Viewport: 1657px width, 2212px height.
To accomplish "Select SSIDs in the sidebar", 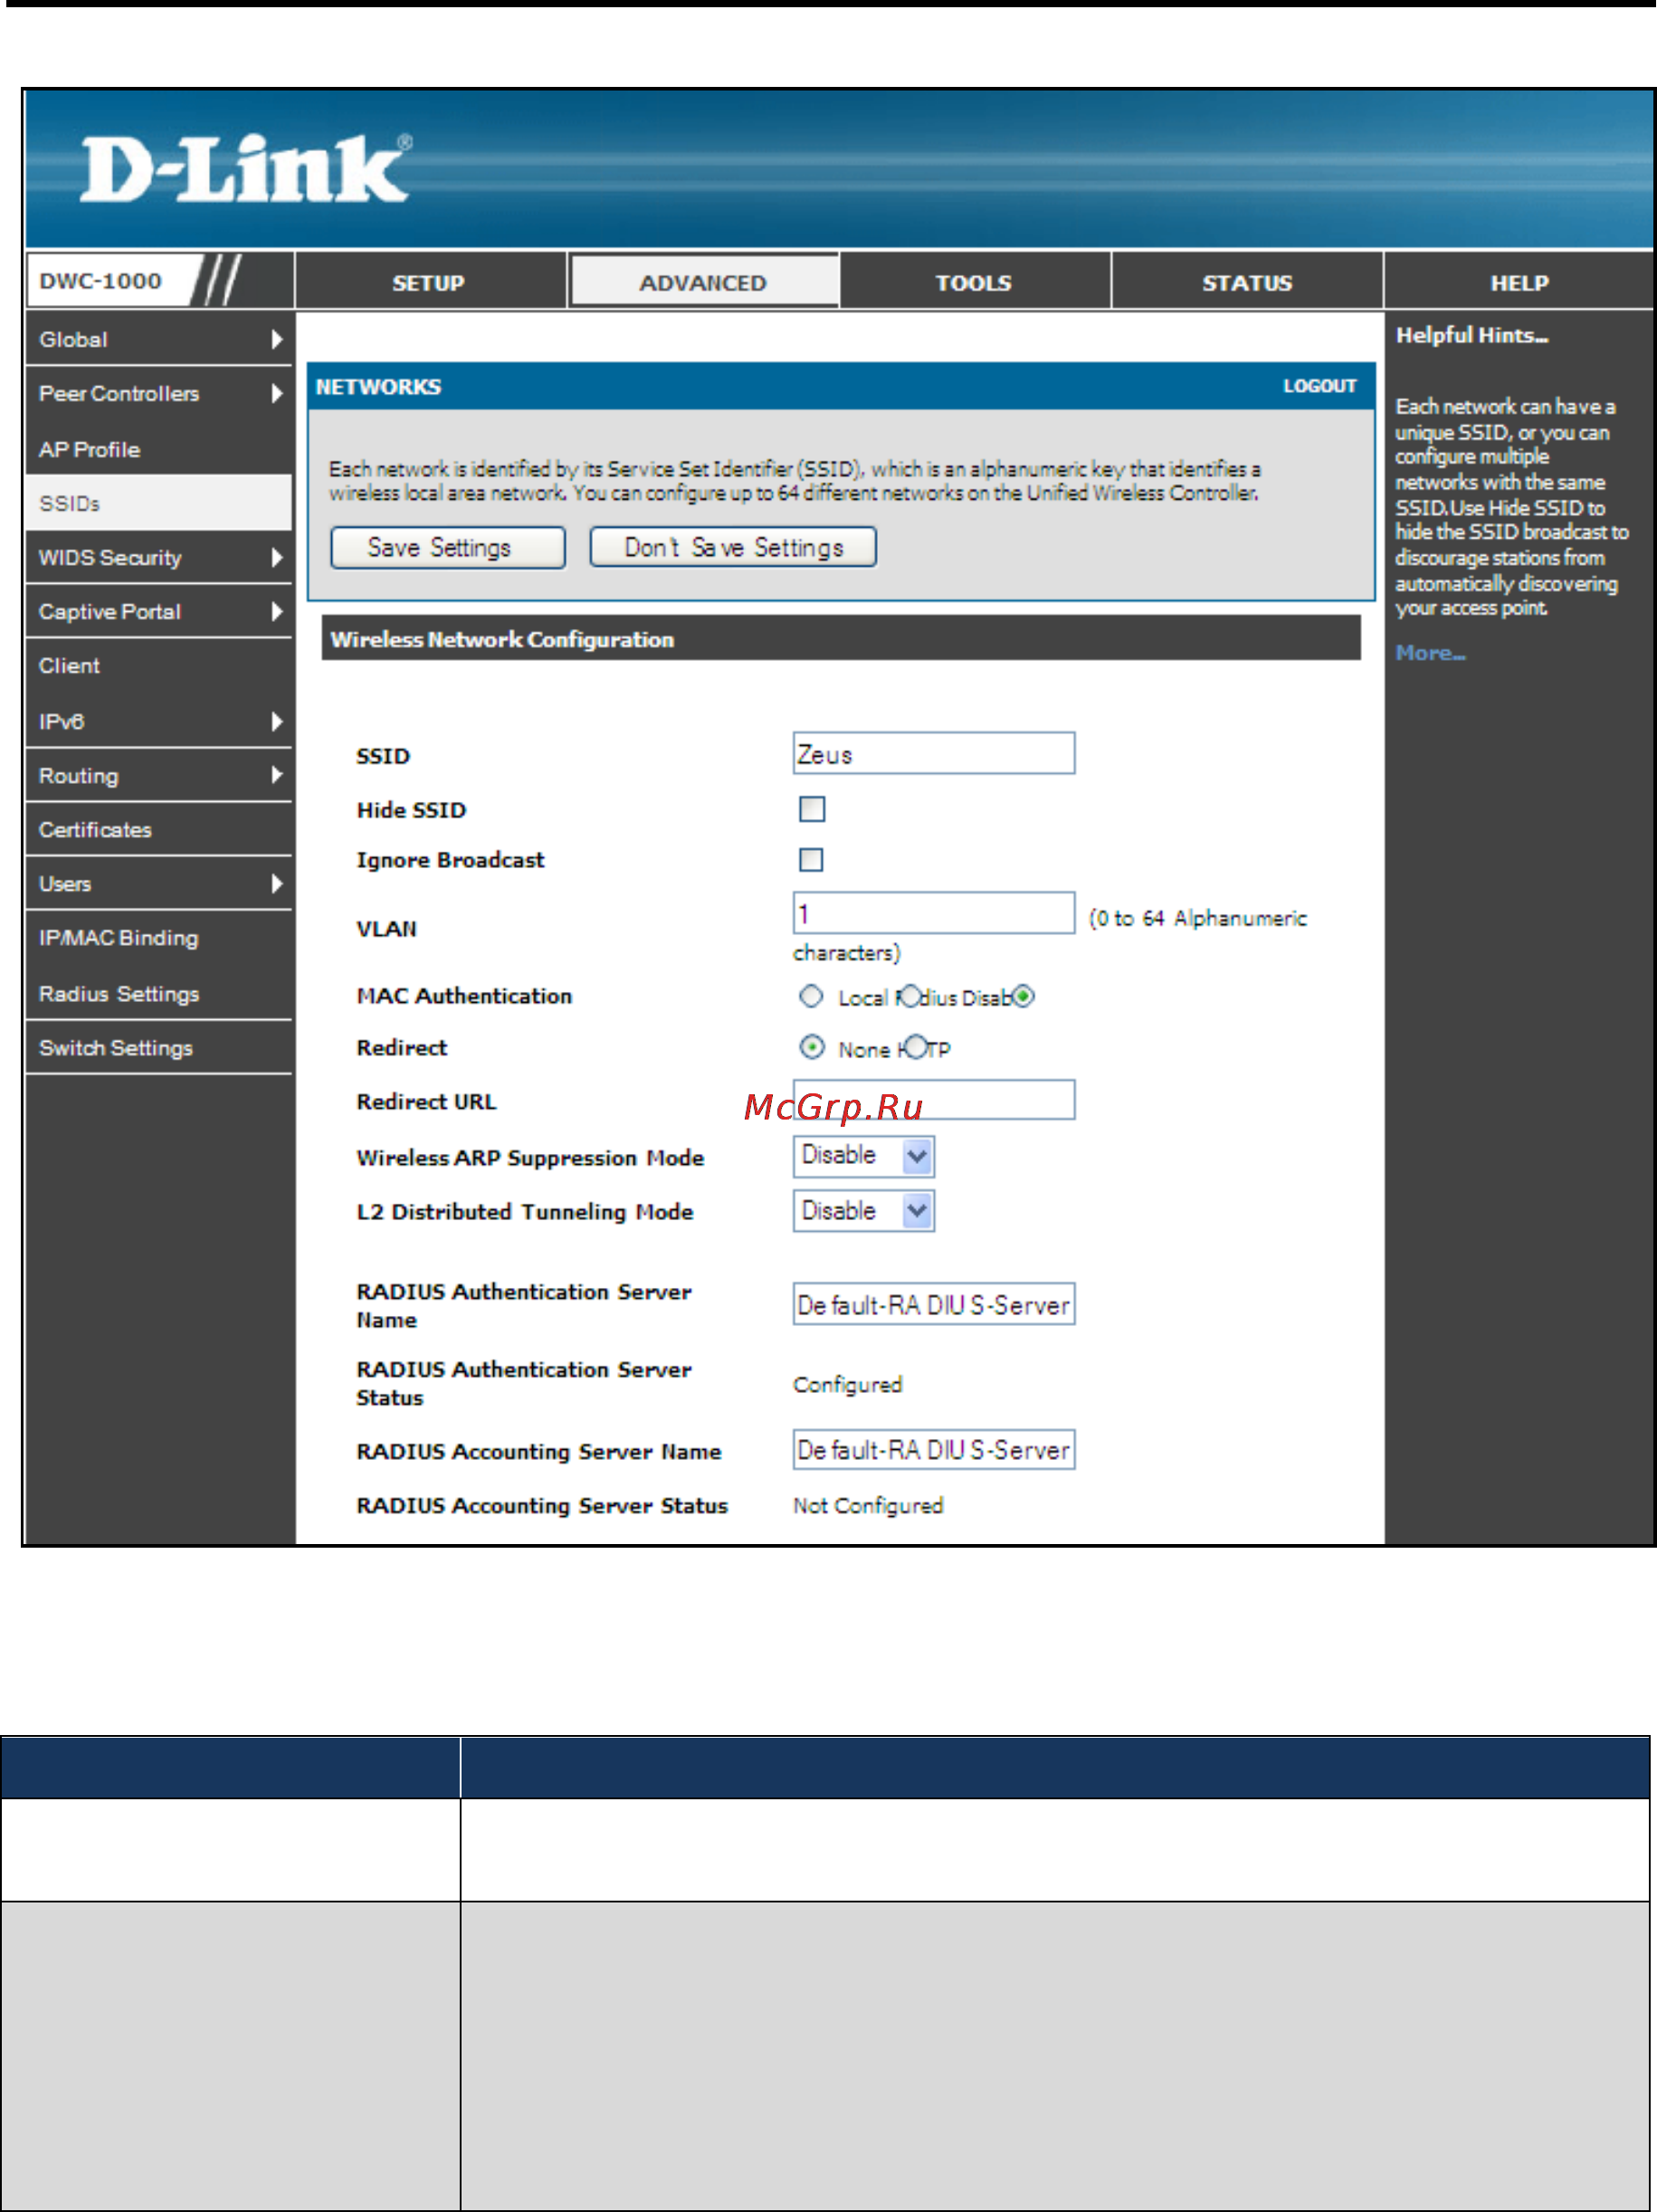I will point(159,503).
